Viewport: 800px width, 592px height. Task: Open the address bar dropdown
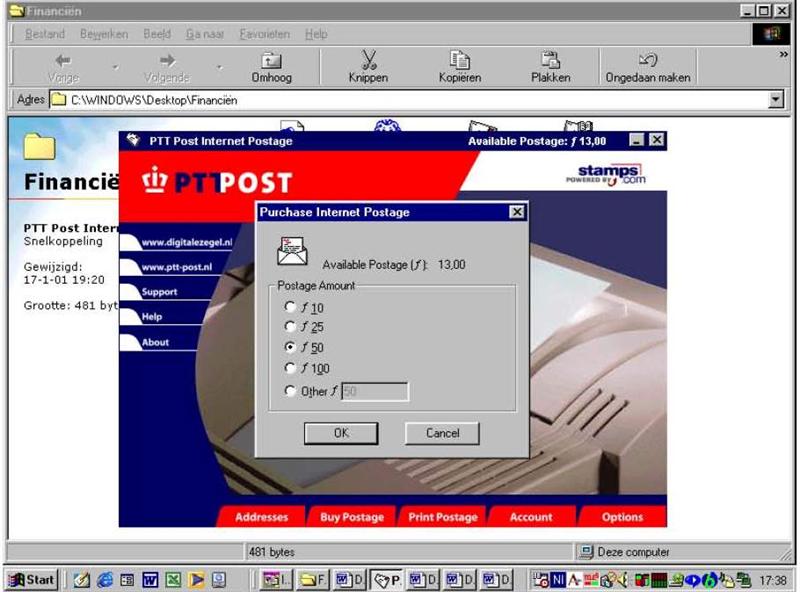[776, 100]
